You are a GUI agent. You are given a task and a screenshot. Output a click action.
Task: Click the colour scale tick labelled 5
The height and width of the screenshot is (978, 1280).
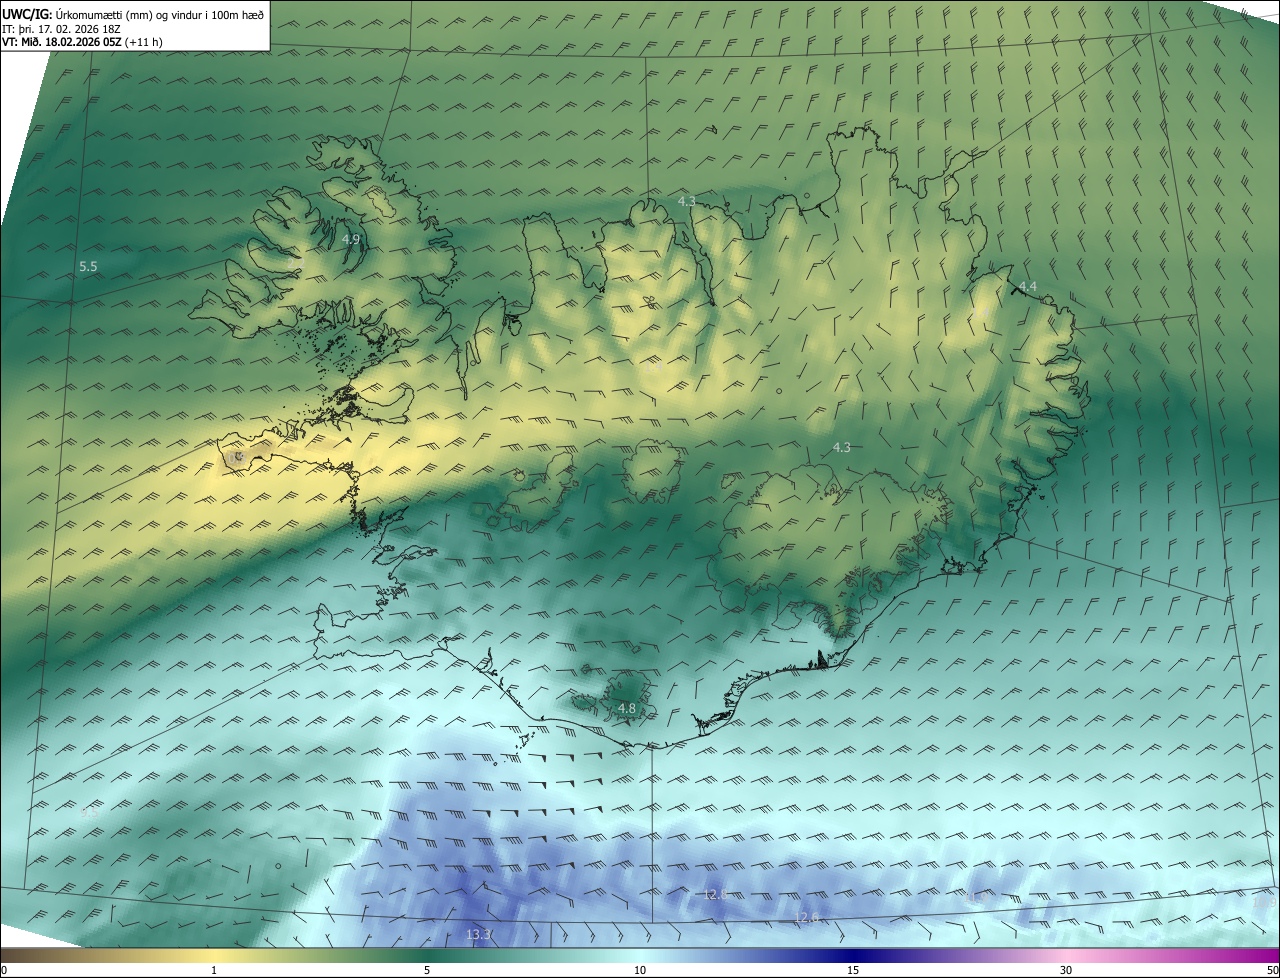point(427,970)
